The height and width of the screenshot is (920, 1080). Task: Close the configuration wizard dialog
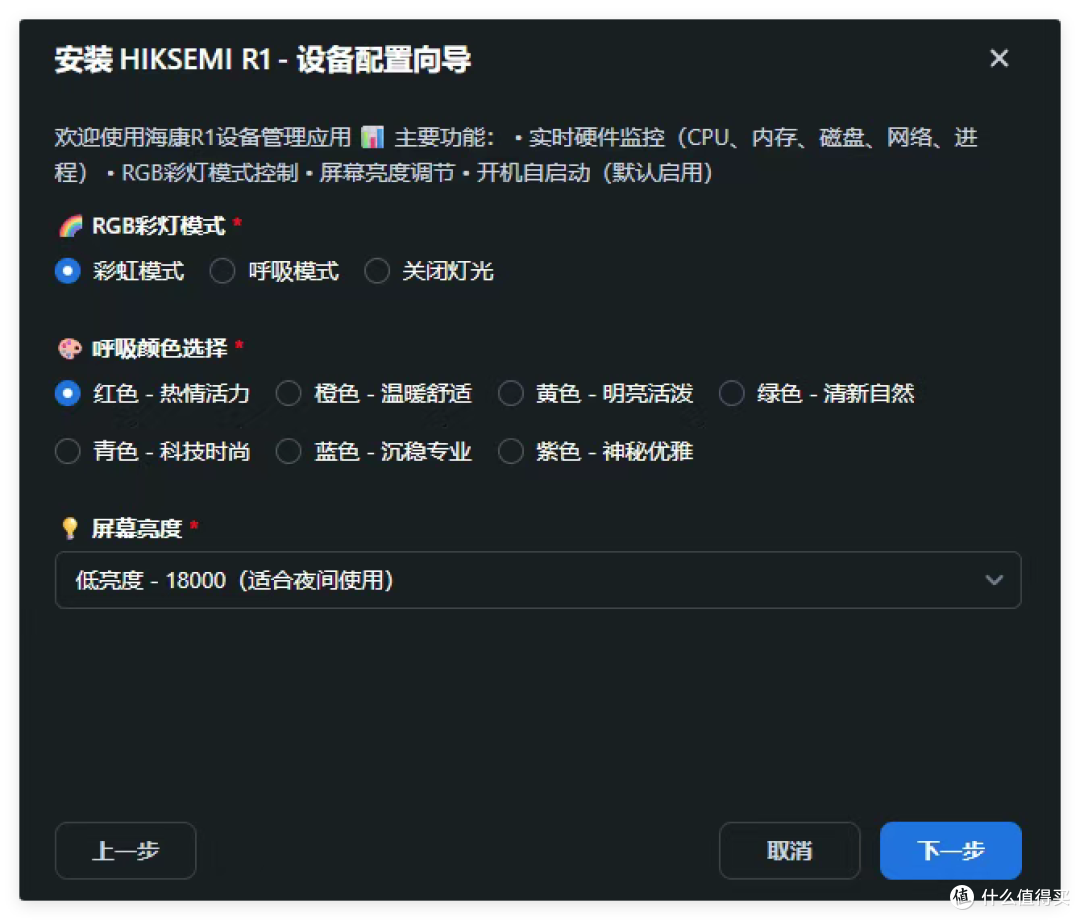tap(999, 59)
